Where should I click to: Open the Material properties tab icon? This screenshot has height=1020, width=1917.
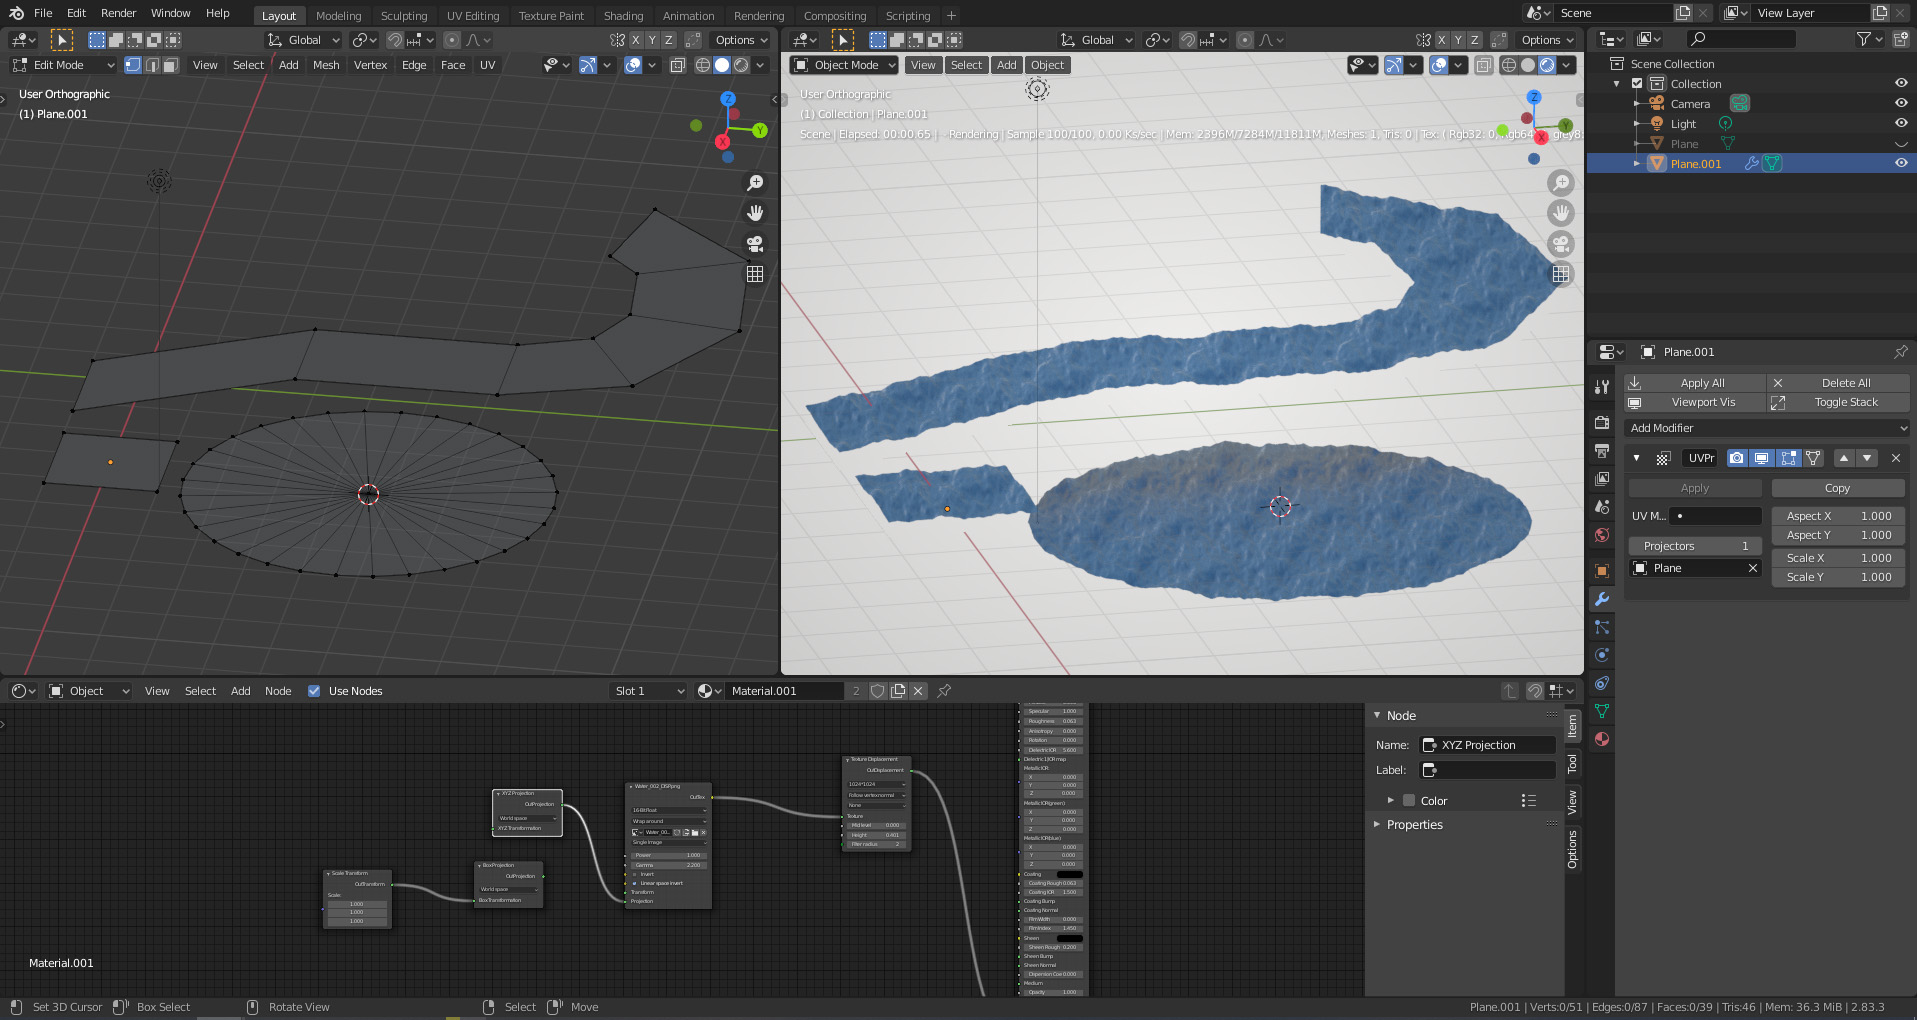[x=1602, y=739]
